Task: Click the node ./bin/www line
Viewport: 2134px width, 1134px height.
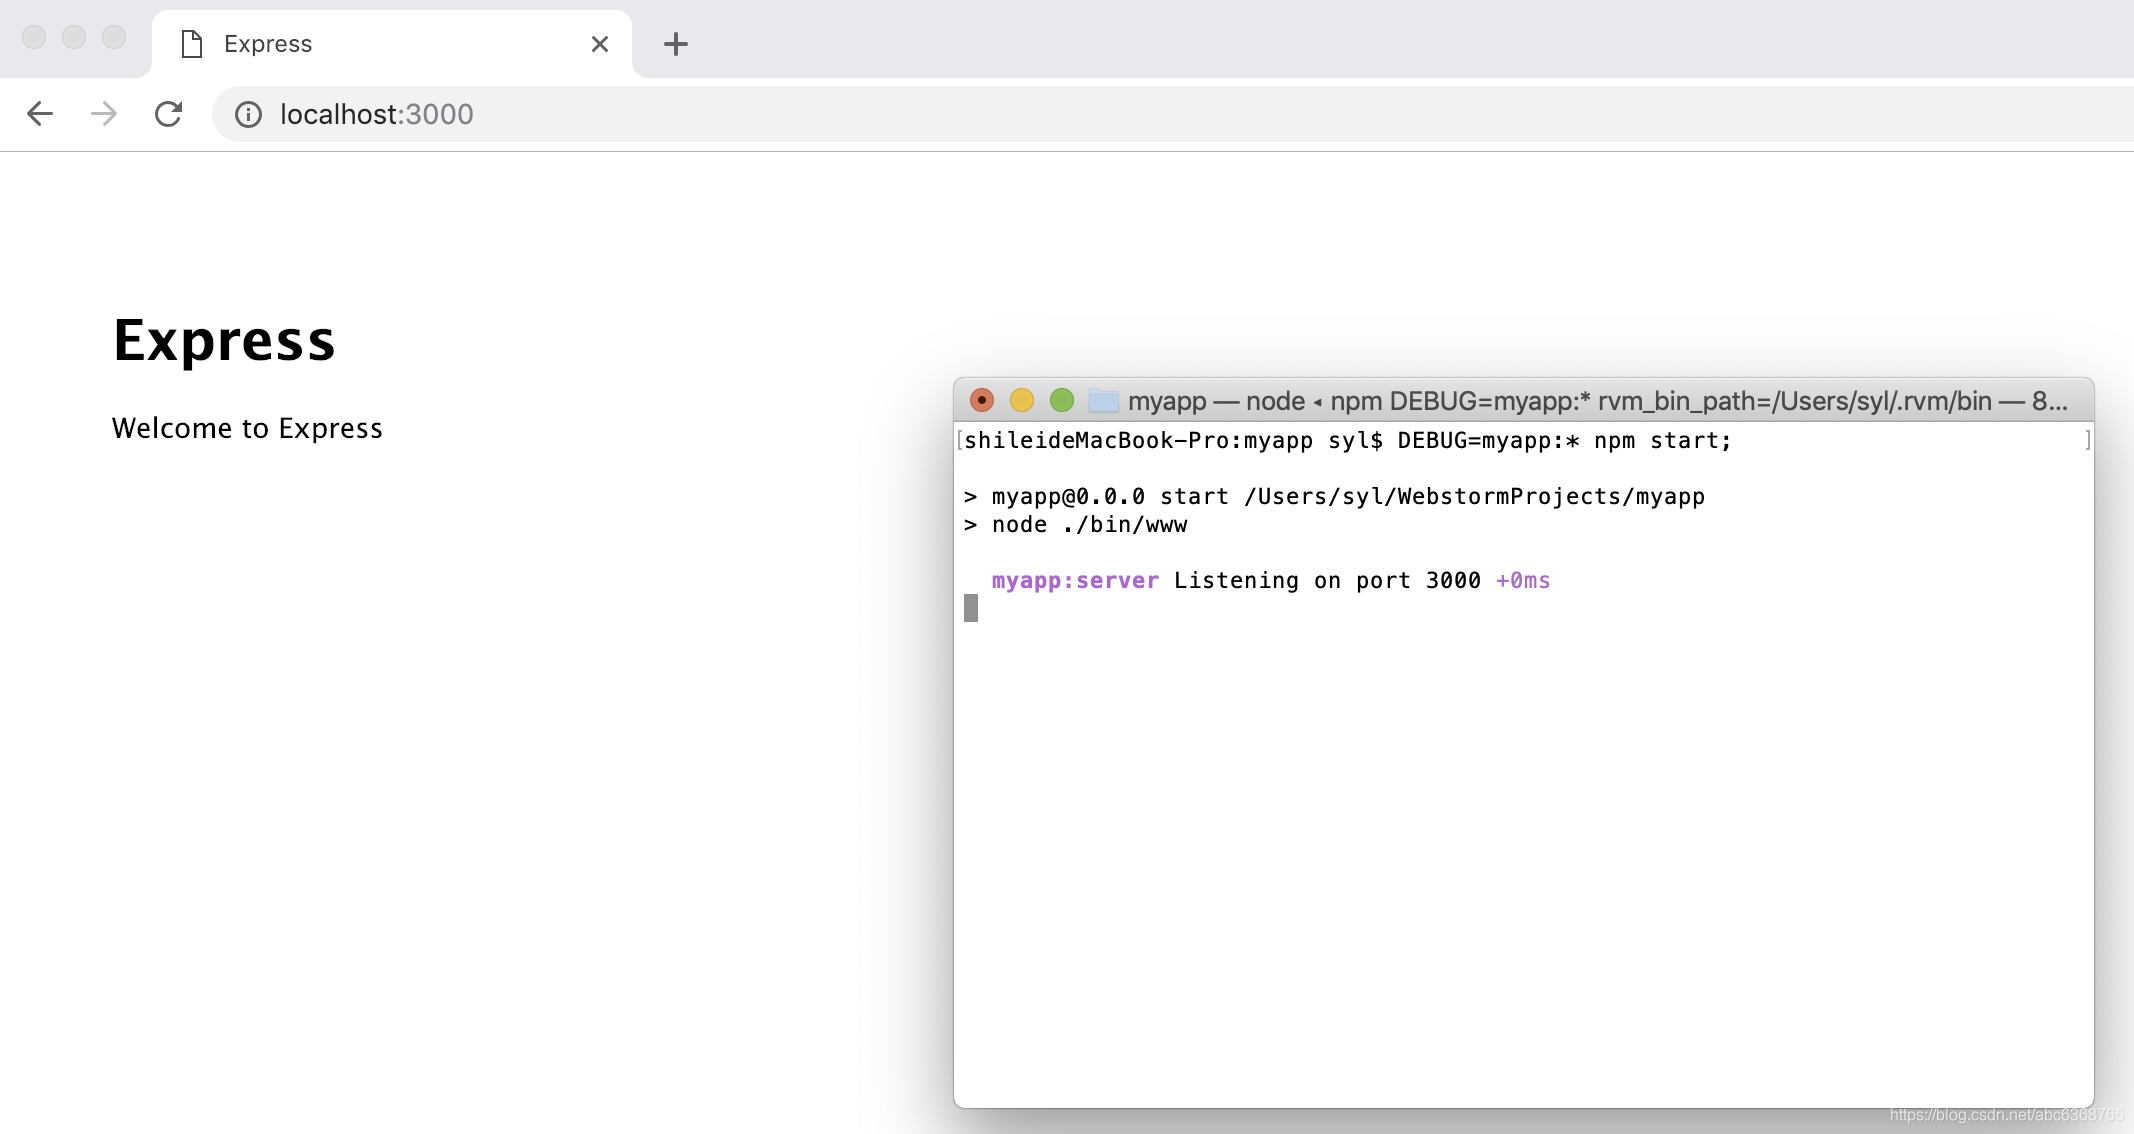Action: 1076,525
